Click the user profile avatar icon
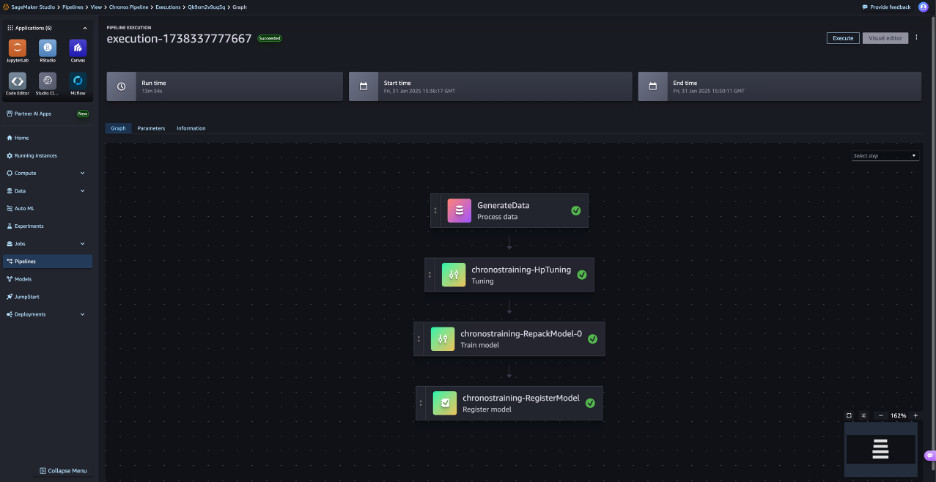936x482 pixels. tap(924, 7)
